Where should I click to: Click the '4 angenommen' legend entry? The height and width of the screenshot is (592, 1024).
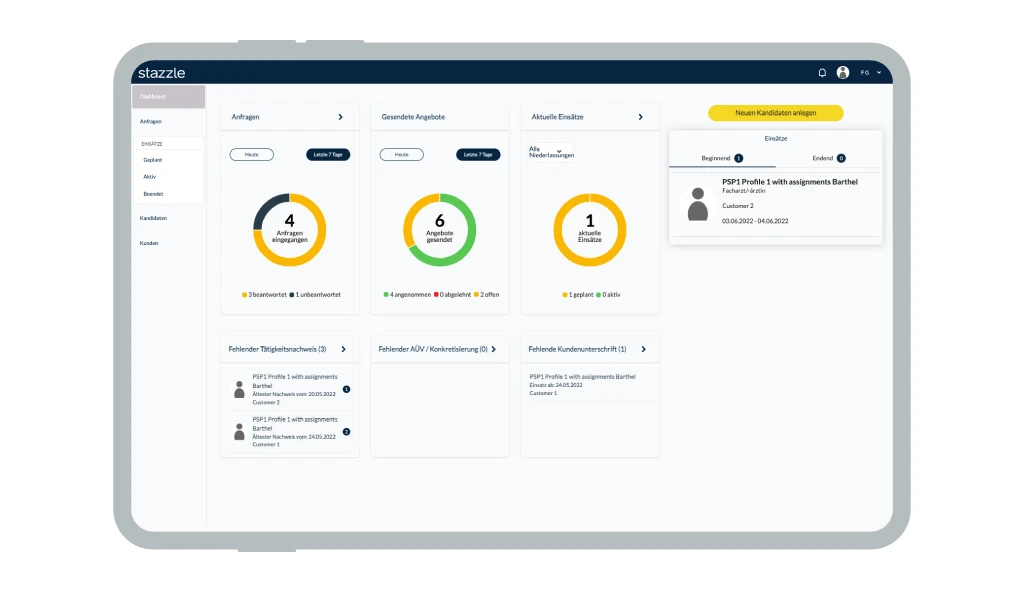coord(407,295)
